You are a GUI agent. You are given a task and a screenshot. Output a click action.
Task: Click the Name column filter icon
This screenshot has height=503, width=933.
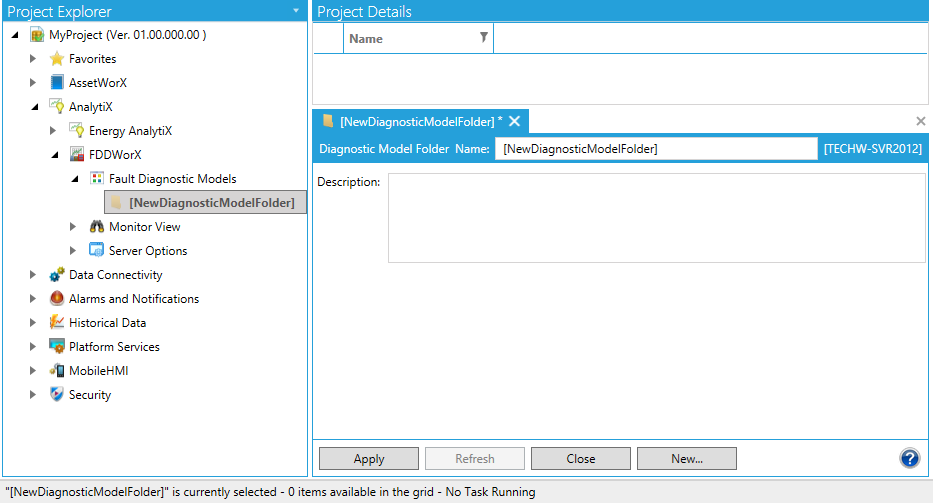[483, 38]
